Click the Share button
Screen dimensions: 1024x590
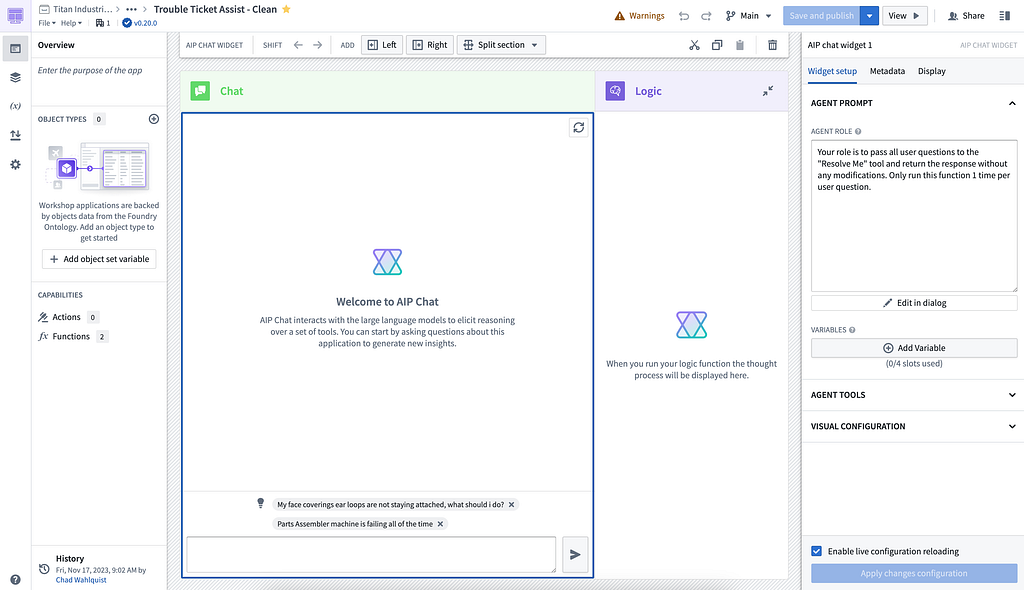click(x=966, y=16)
